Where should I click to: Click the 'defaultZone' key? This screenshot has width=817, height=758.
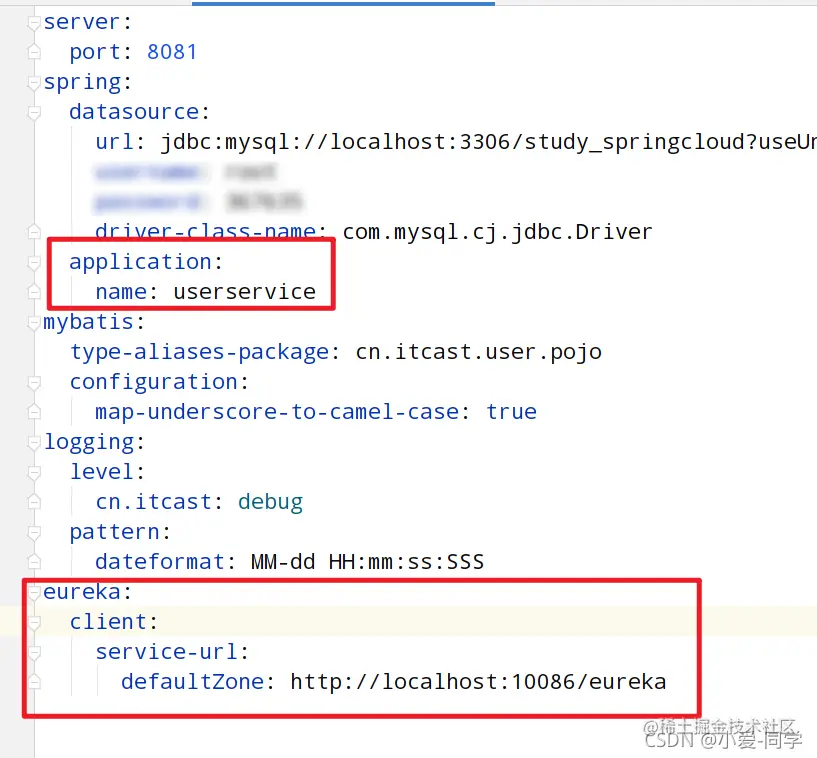192,682
